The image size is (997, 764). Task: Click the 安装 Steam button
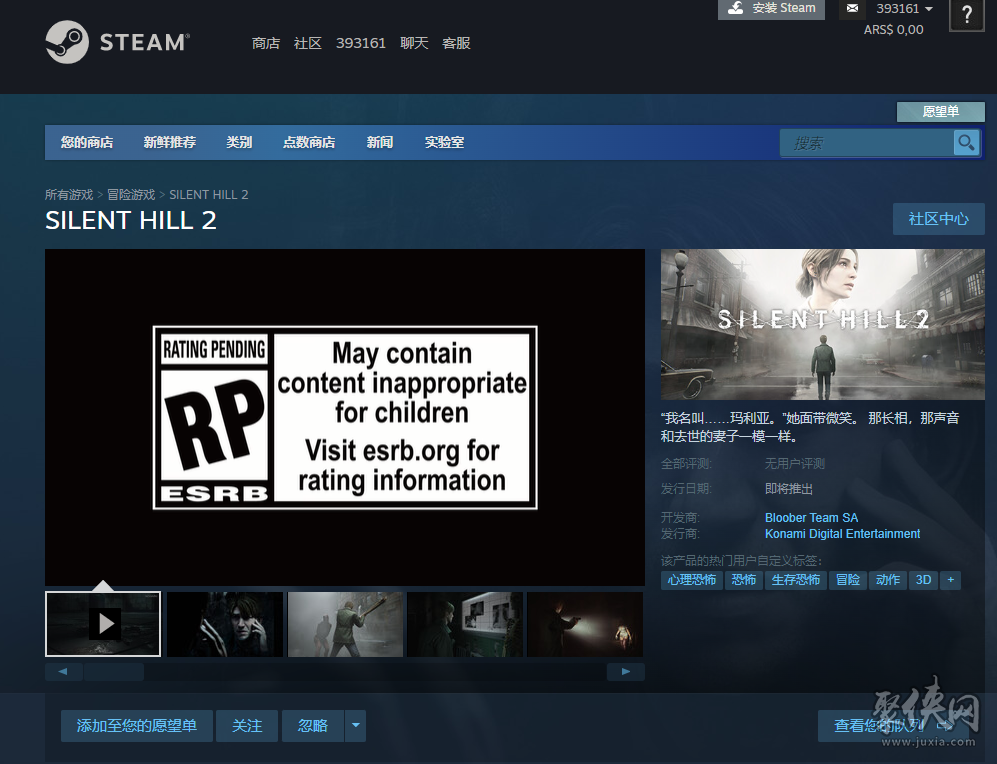(x=771, y=8)
